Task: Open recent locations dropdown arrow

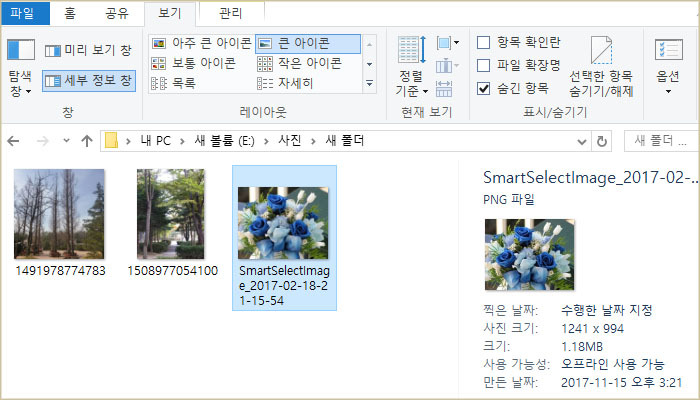Action: point(66,141)
